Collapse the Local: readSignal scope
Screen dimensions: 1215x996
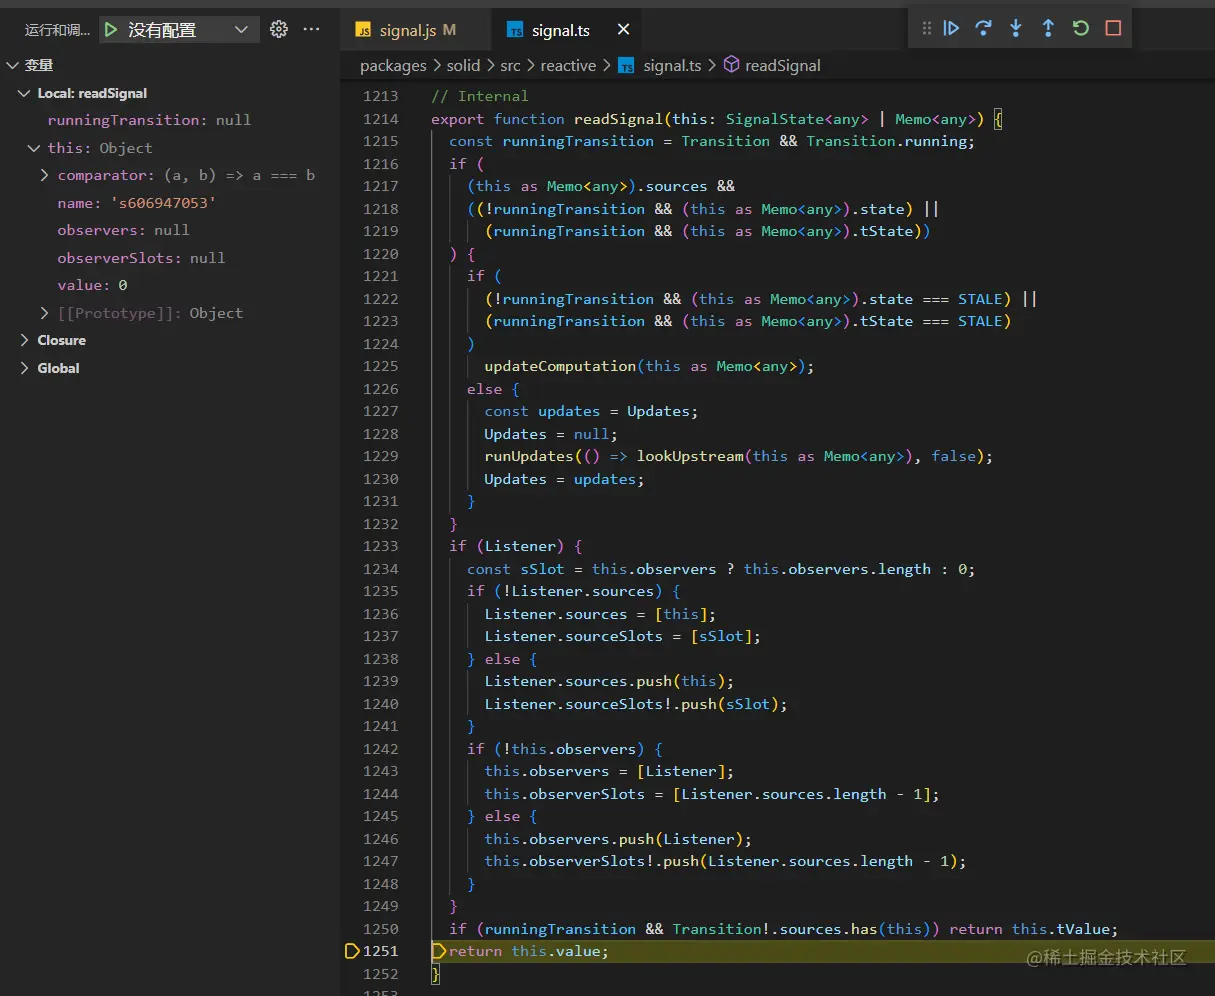[x=25, y=94]
